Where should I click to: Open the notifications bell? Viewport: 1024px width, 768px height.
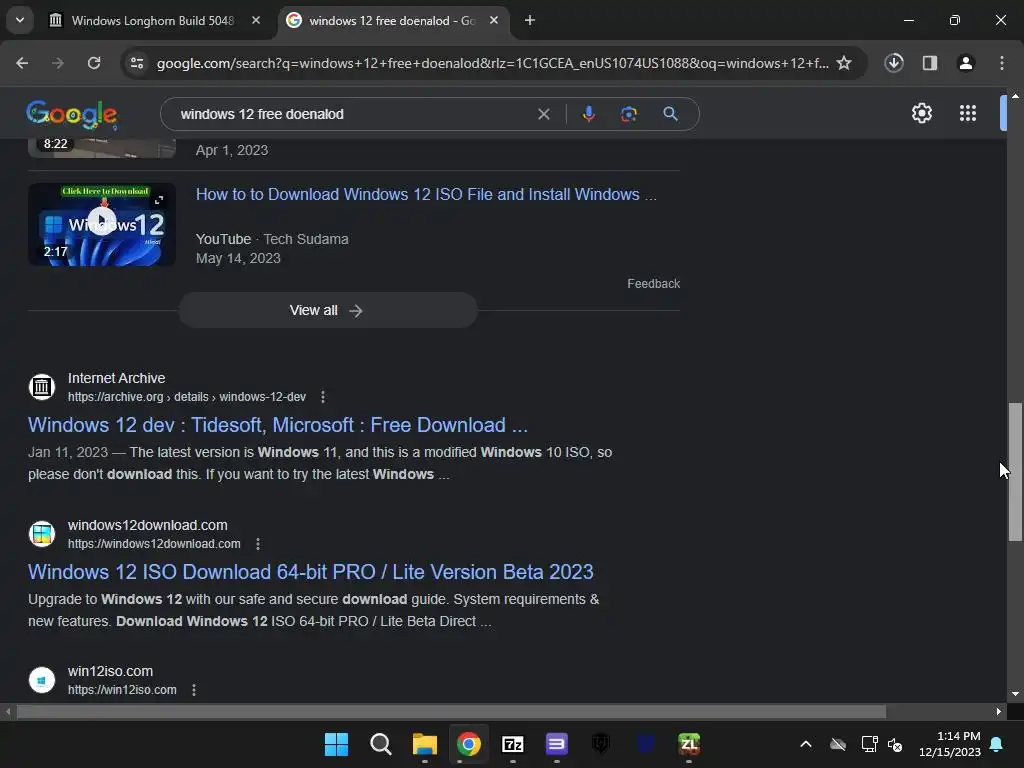(x=997, y=744)
